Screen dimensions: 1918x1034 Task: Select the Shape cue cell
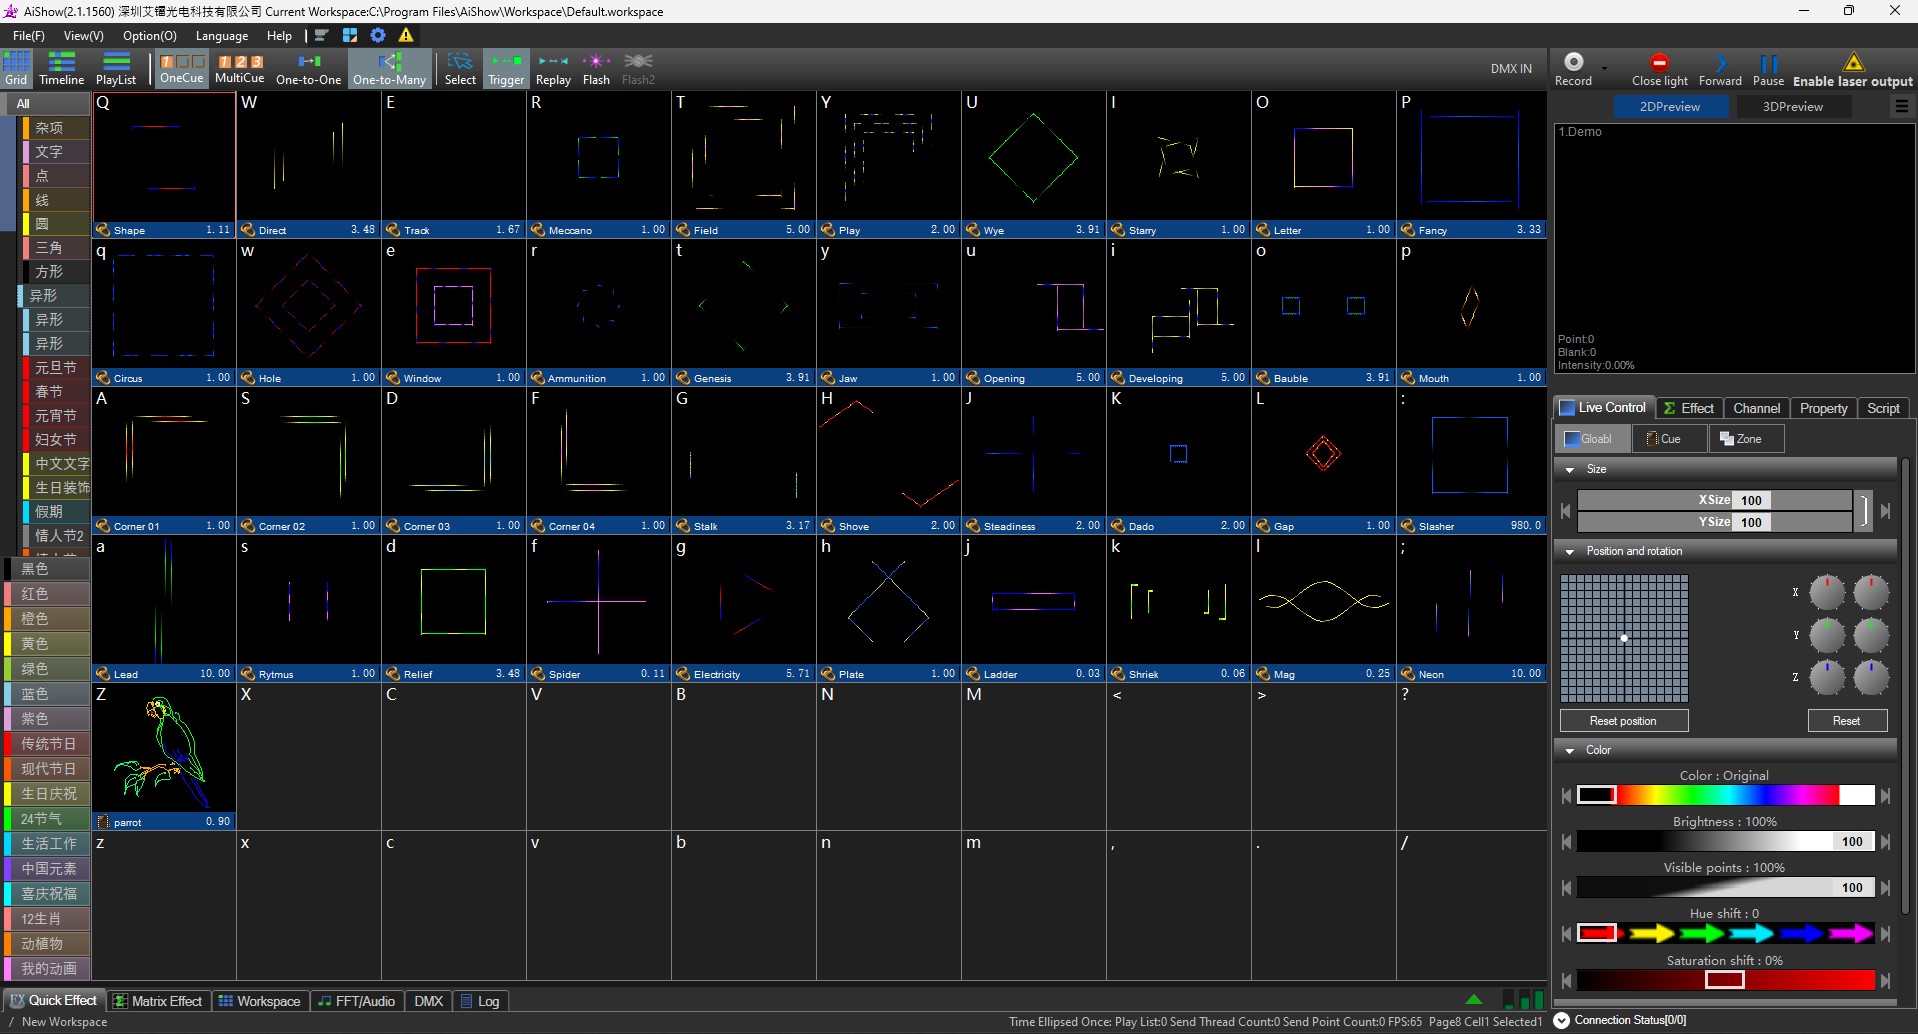(164, 165)
